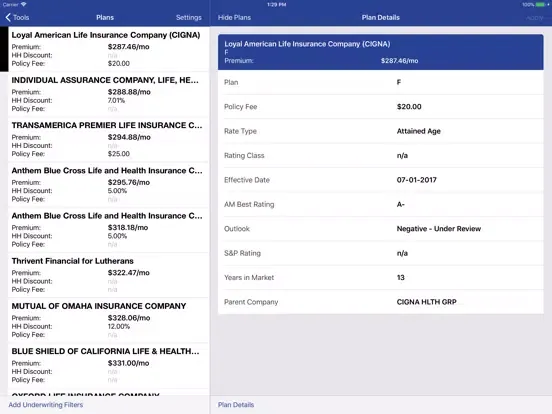Tap the battery indicator in status bar
This screenshot has height=414, width=552.
(540, 5)
